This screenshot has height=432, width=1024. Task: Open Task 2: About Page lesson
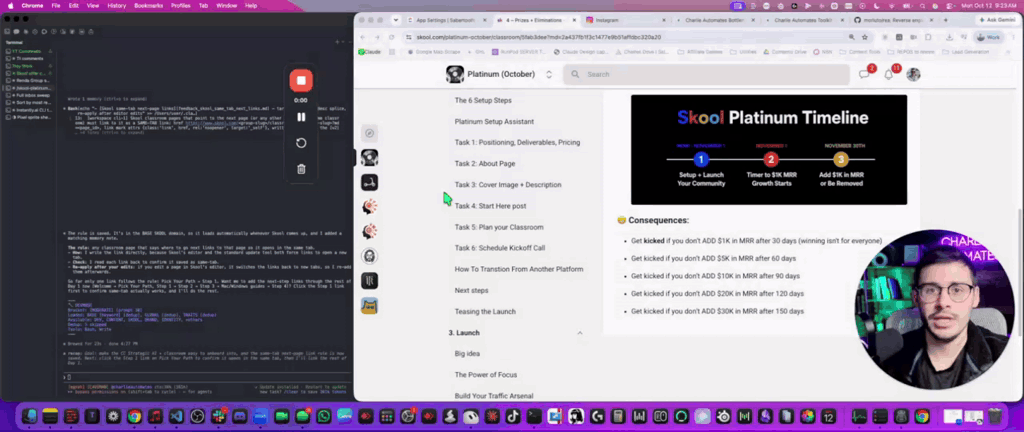[x=485, y=164]
